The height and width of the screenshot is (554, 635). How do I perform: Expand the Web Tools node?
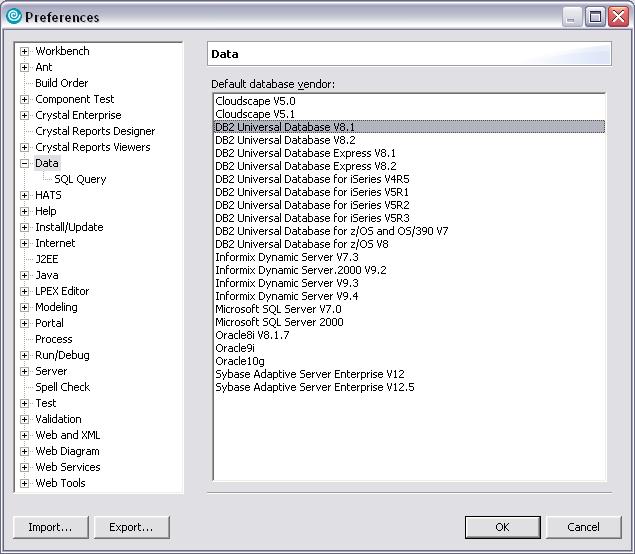point(24,483)
